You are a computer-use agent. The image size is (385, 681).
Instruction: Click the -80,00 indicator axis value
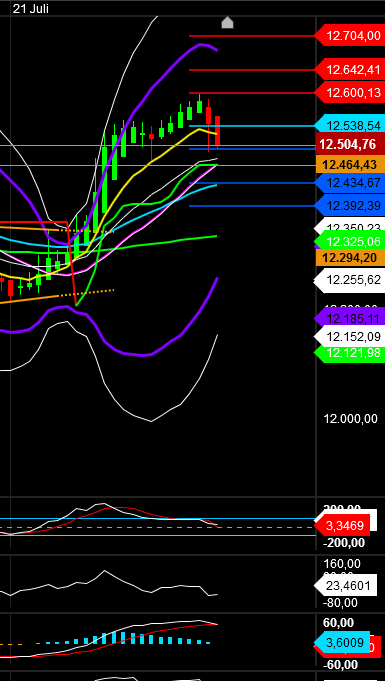(x=341, y=603)
